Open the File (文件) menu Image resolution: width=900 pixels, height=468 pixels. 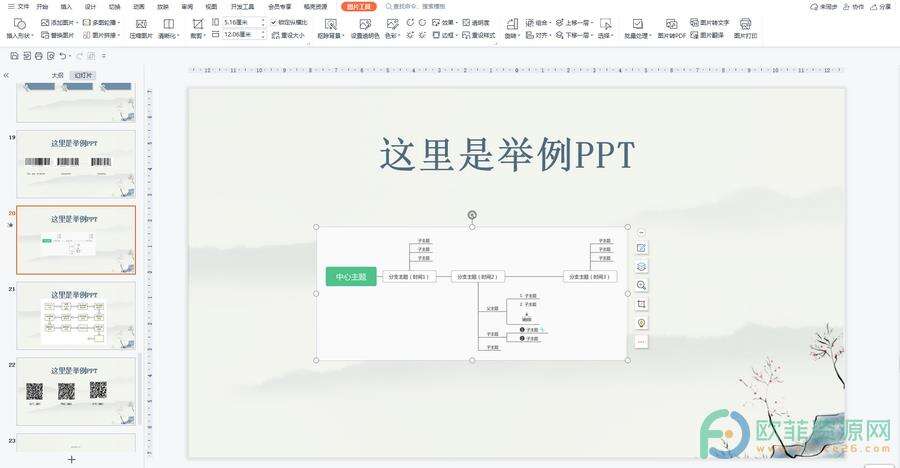pyautogui.click(x=18, y=7)
